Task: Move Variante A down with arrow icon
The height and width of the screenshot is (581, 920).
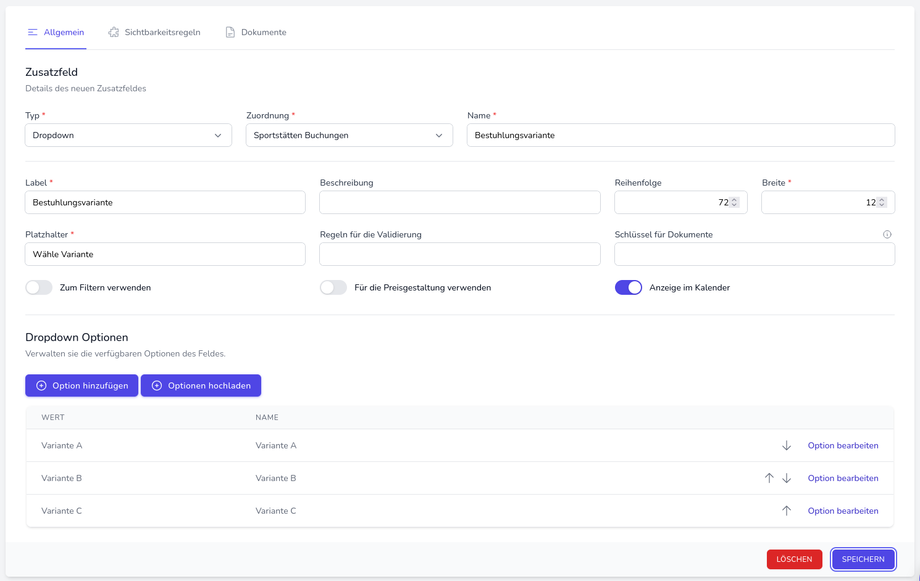Action: click(786, 446)
